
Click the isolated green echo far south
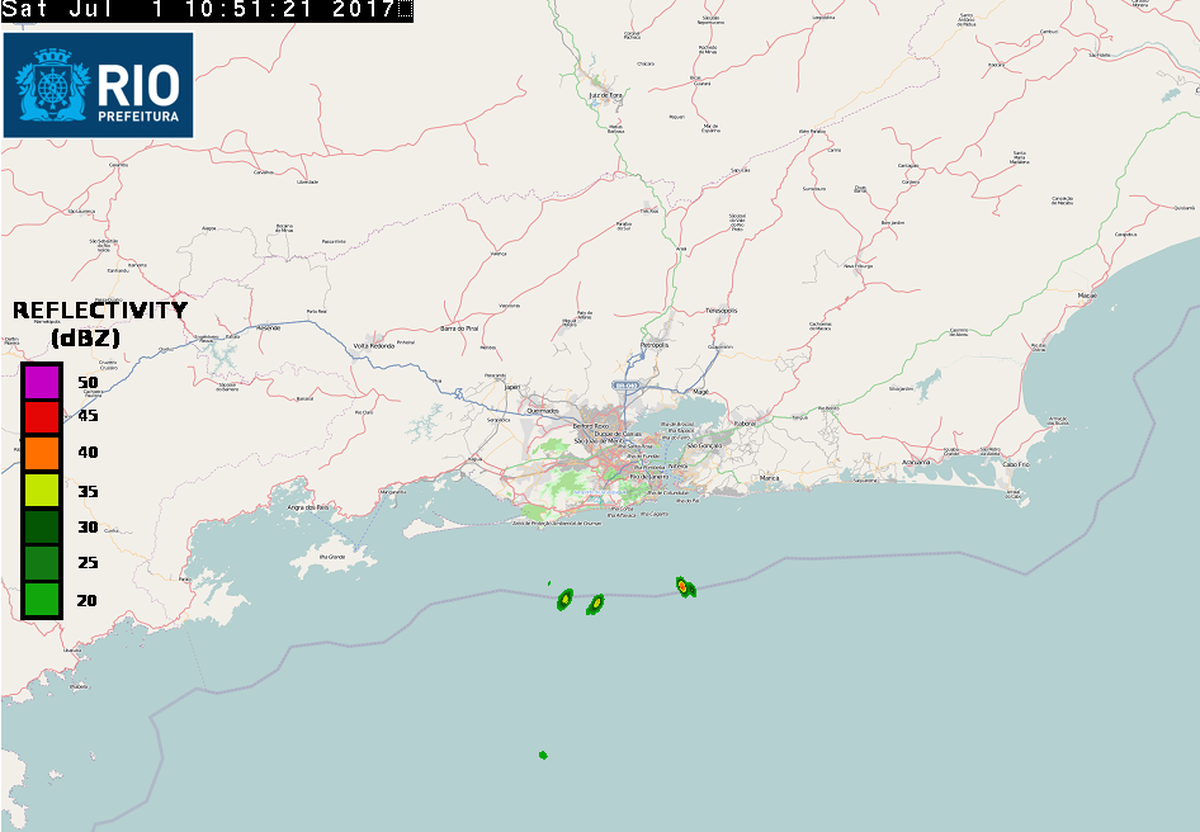(543, 754)
